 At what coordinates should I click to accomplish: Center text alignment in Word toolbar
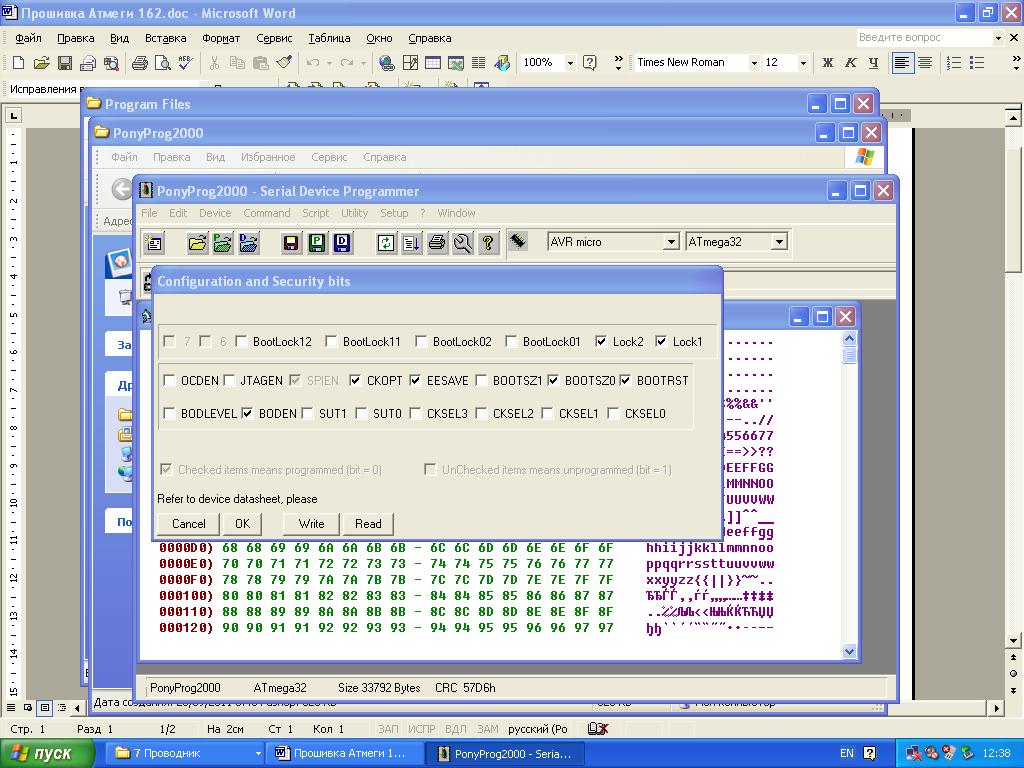click(x=925, y=63)
